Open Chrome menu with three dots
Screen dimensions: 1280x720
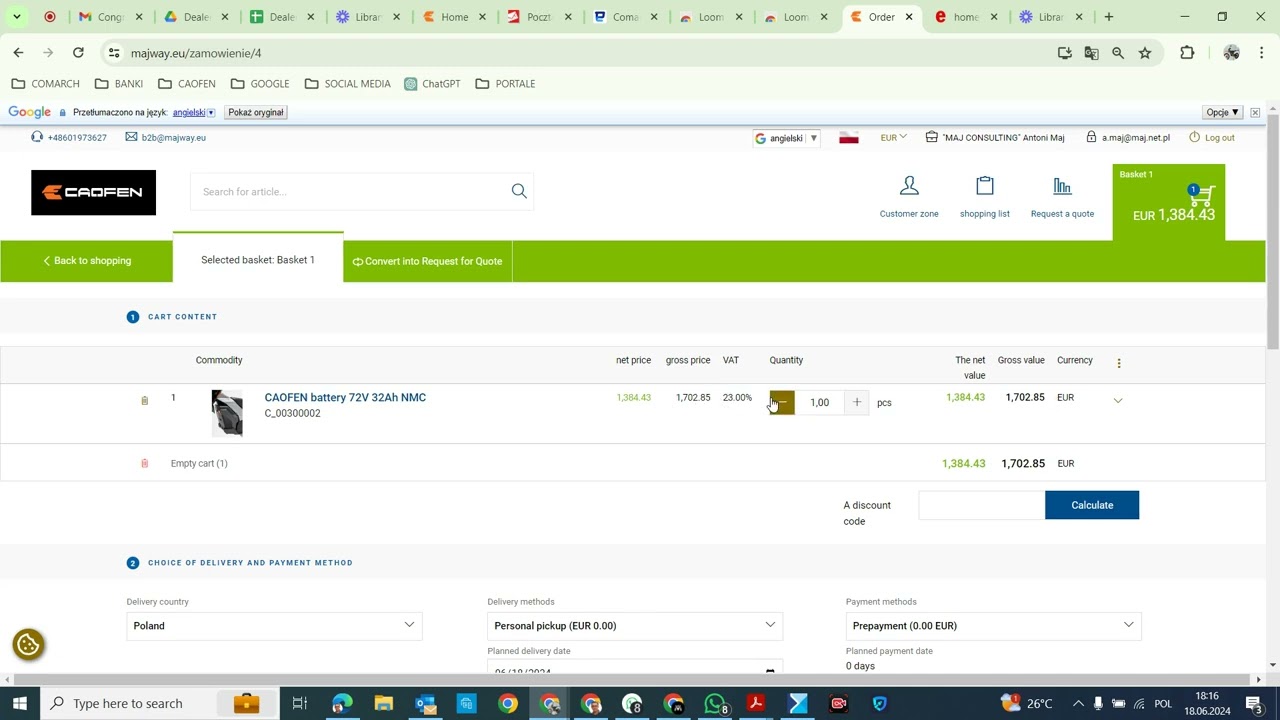pyautogui.click(x=1262, y=53)
